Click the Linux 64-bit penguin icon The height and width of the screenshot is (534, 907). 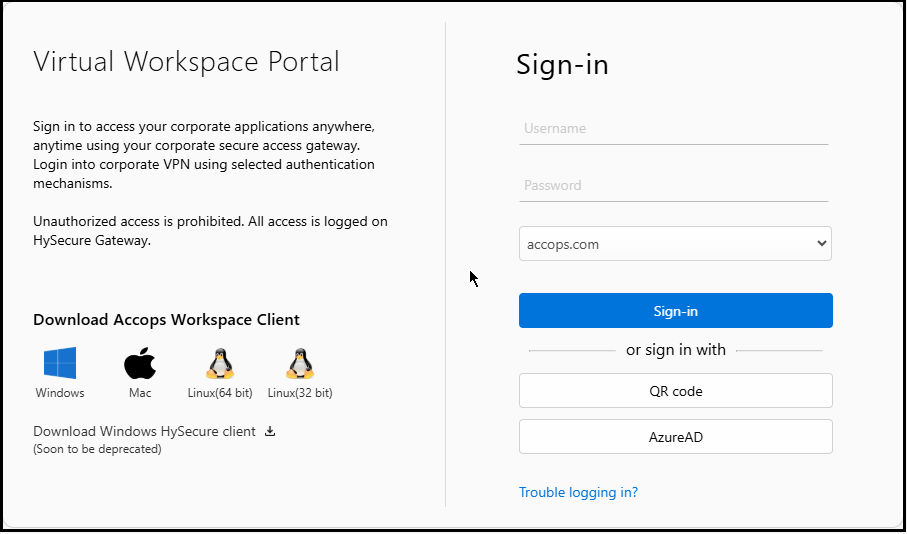pyautogui.click(x=220, y=362)
